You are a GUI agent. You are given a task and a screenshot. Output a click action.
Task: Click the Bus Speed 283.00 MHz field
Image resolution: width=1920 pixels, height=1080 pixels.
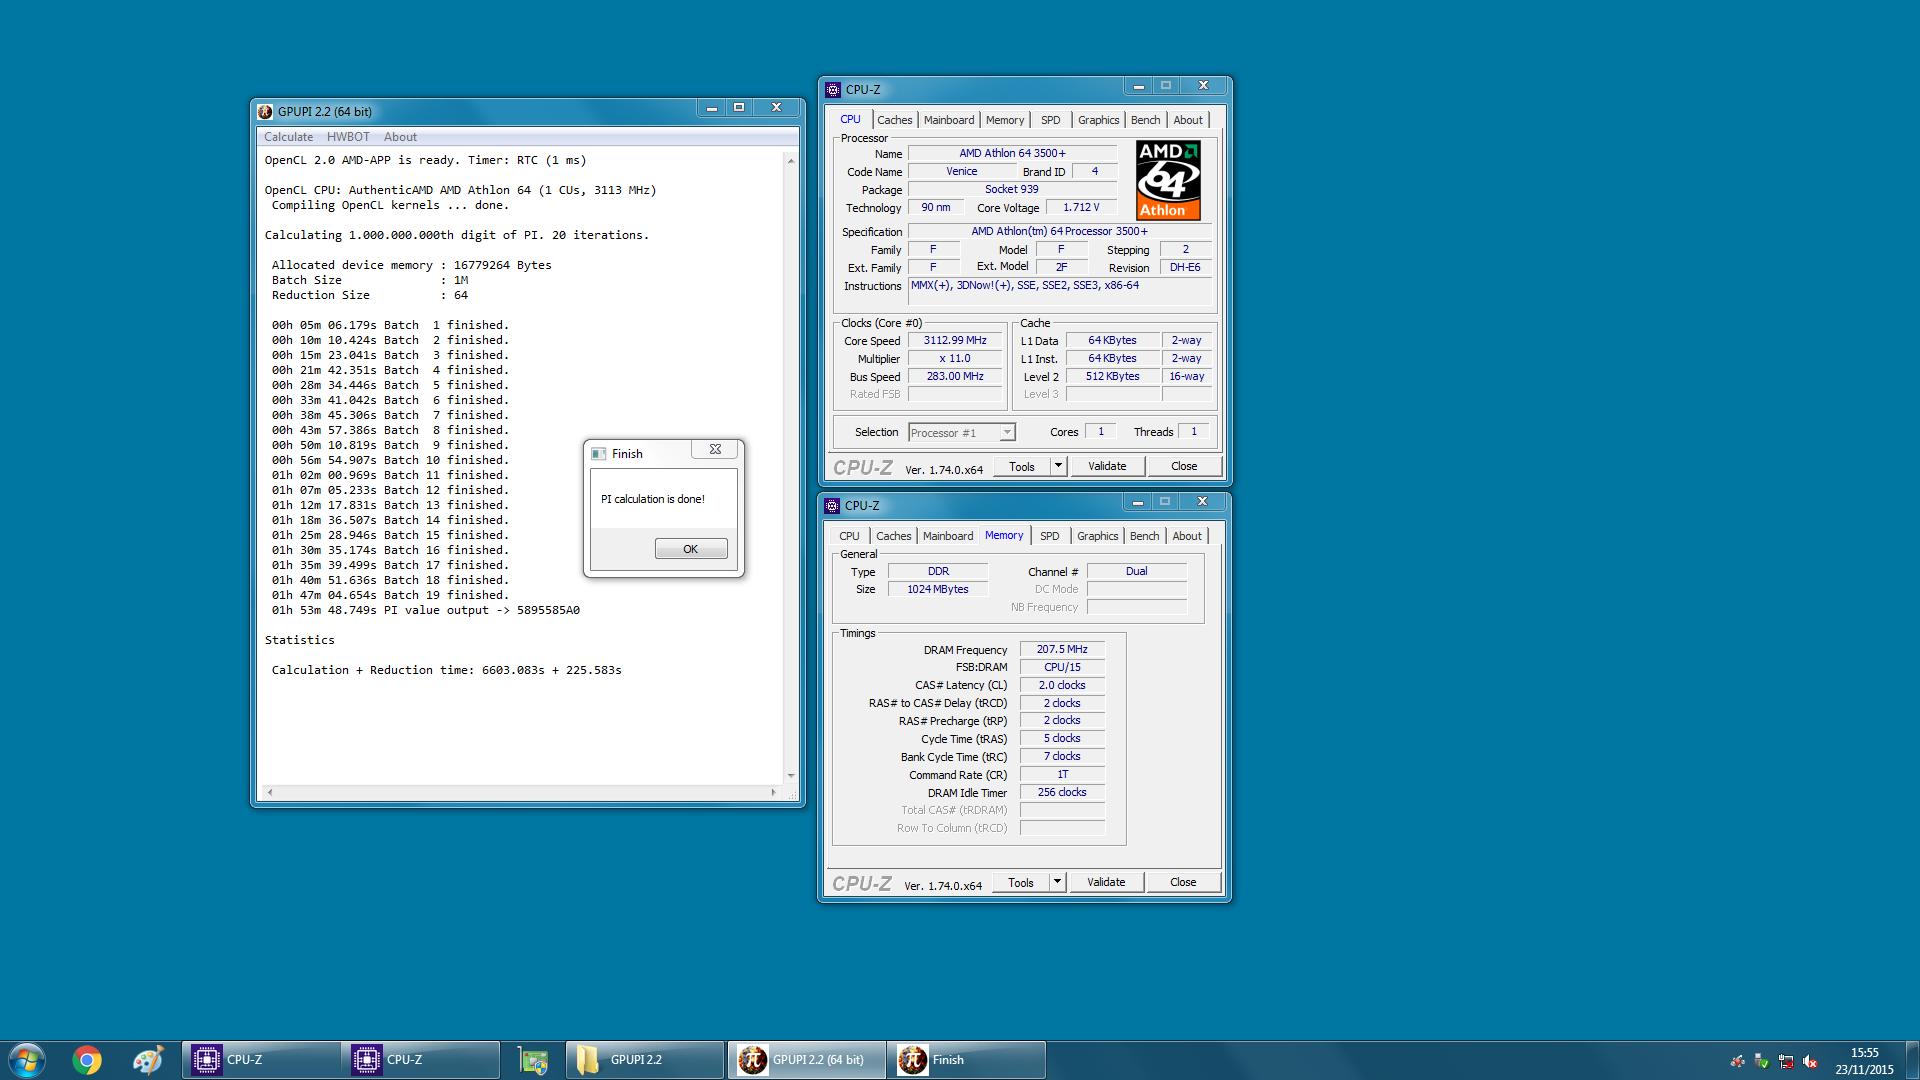tap(955, 377)
